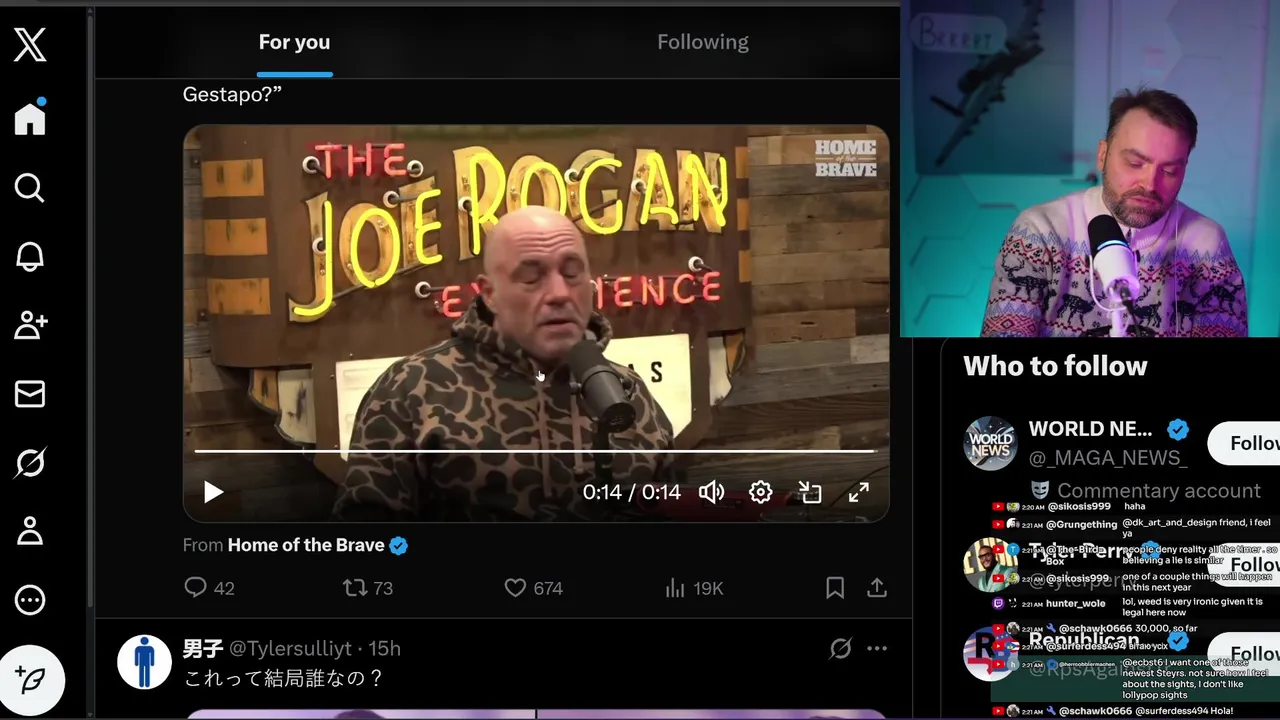Open the follow people icon in sidebar

tap(30, 325)
